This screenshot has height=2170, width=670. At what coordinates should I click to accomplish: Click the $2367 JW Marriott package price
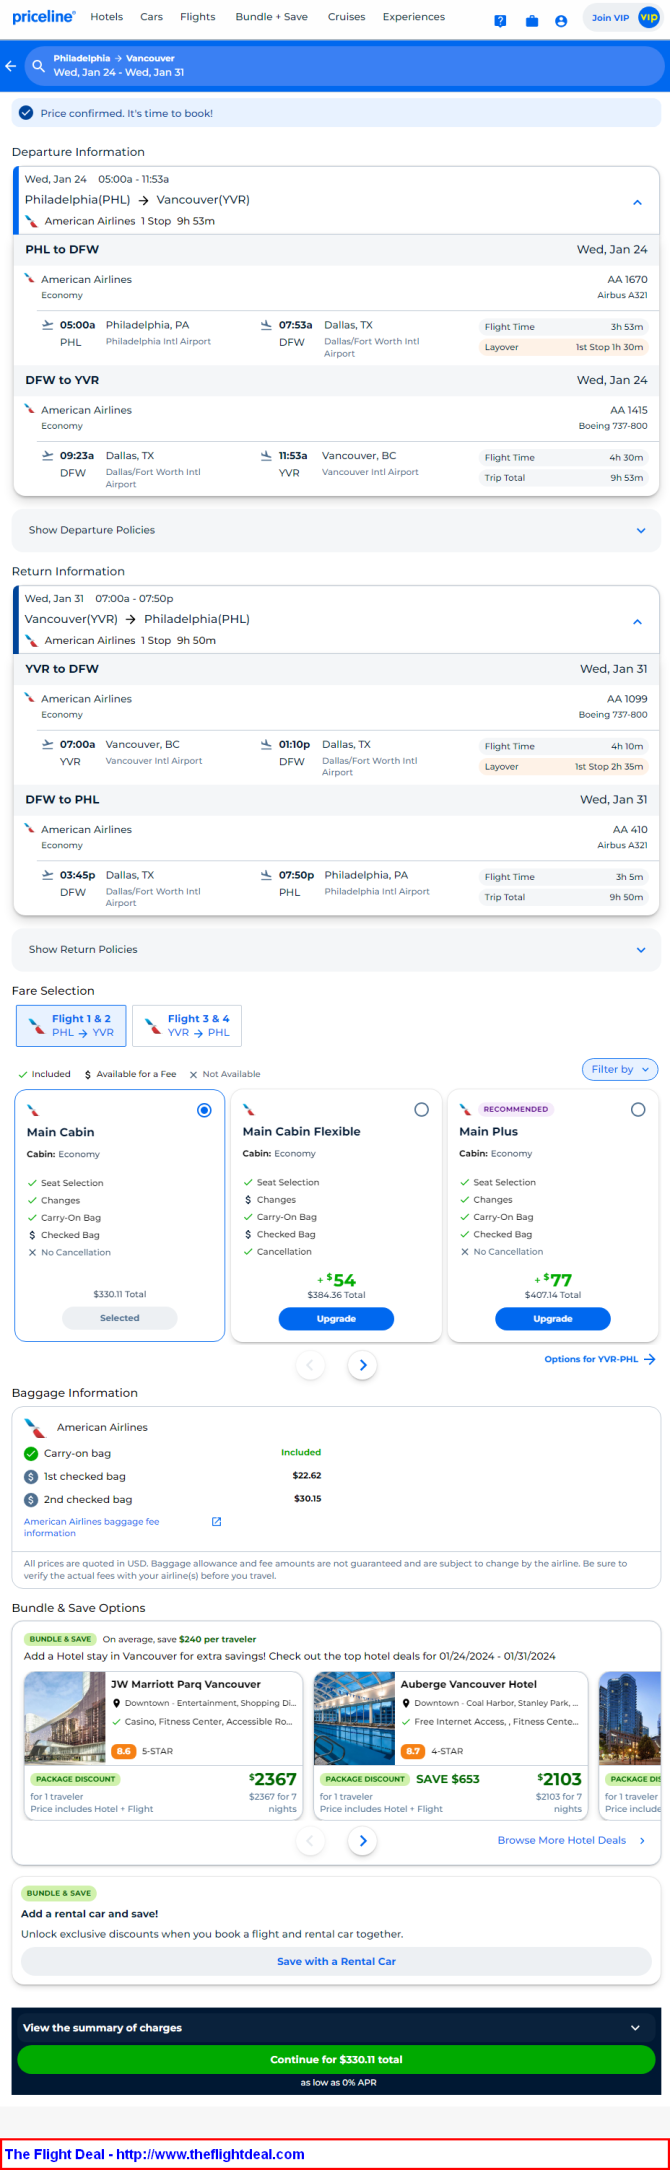(273, 1779)
